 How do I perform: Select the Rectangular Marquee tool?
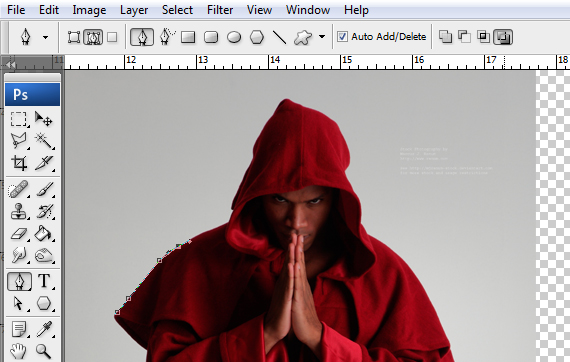pos(19,119)
